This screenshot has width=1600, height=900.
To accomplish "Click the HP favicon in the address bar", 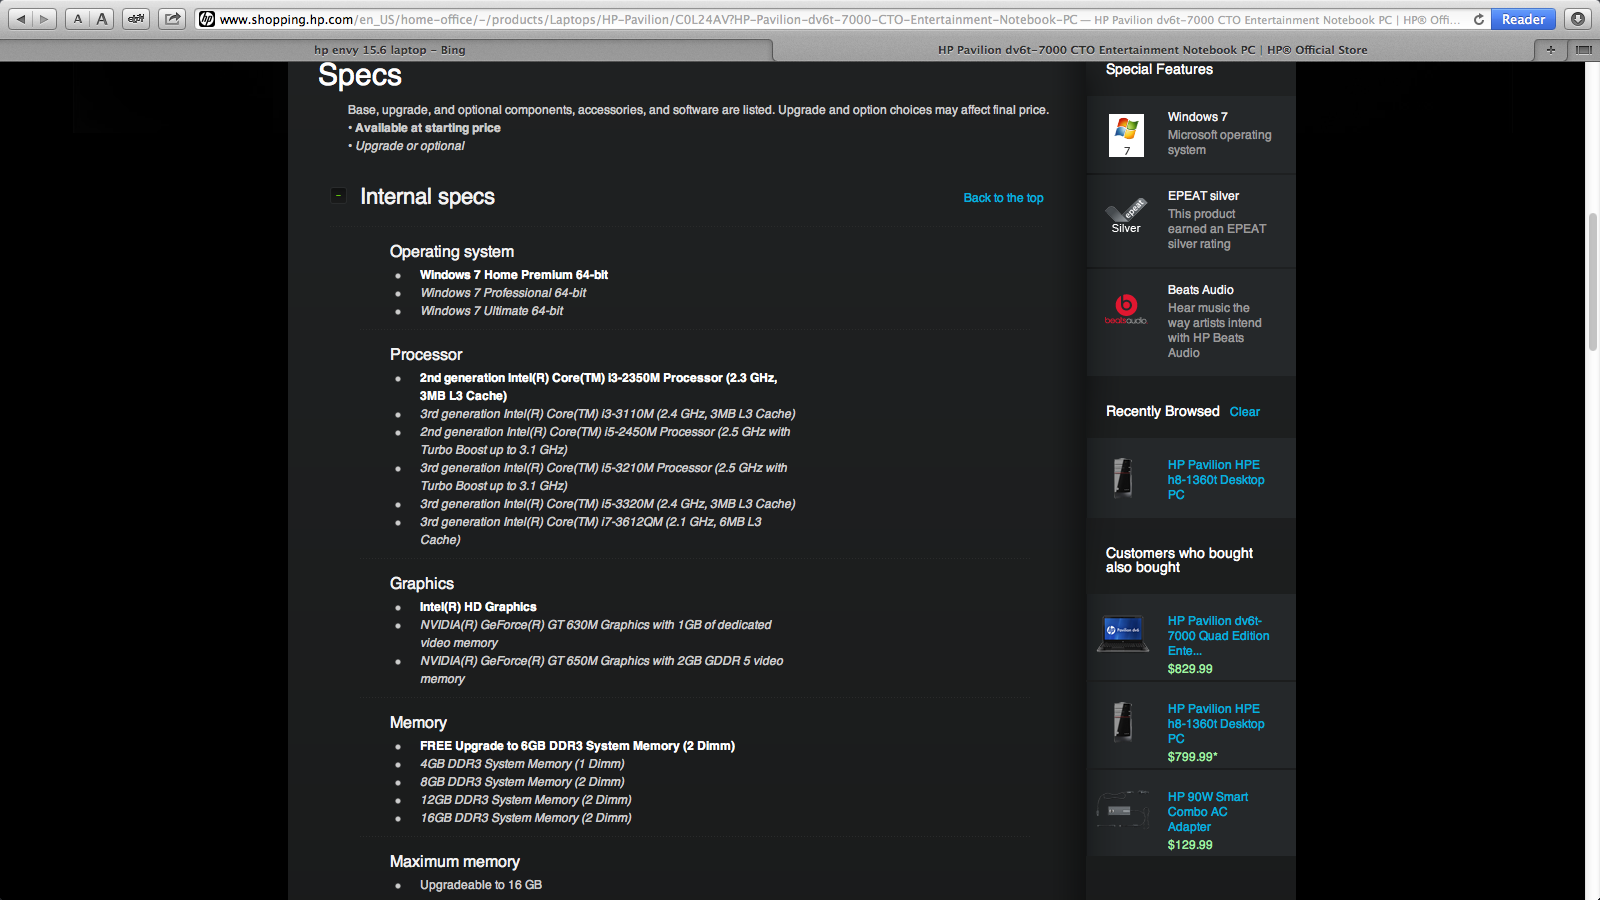I will (x=207, y=19).
